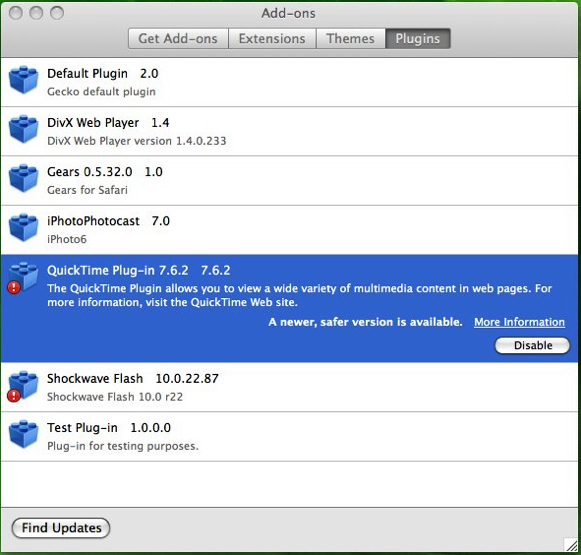Image resolution: width=581 pixels, height=555 pixels.
Task: Click 'A newer, safer version is available.' notice
Action: point(365,322)
